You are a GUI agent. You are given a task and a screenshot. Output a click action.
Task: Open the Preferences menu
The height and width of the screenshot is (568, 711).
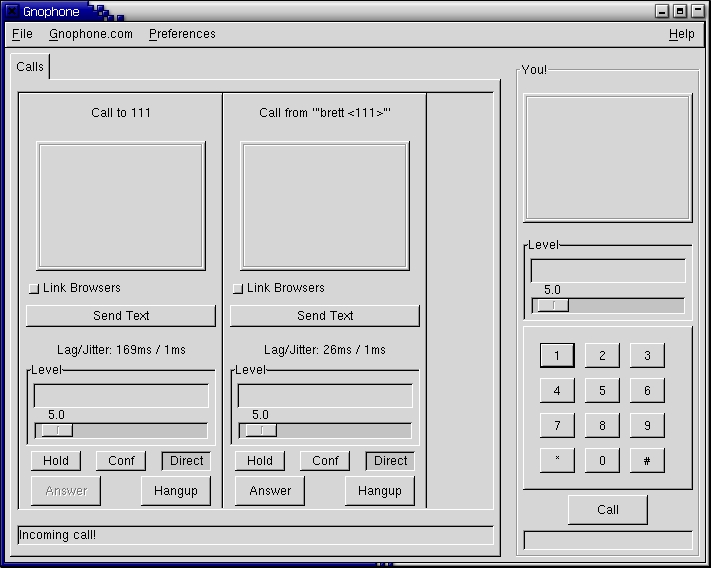(x=182, y=34)
